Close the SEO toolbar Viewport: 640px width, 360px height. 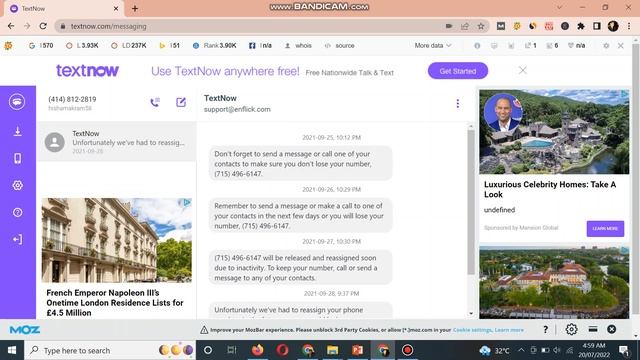[620, 45]
